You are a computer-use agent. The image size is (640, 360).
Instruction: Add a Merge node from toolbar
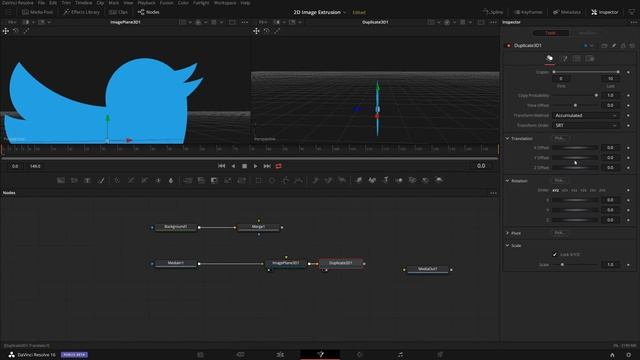[x=188, y=180]
